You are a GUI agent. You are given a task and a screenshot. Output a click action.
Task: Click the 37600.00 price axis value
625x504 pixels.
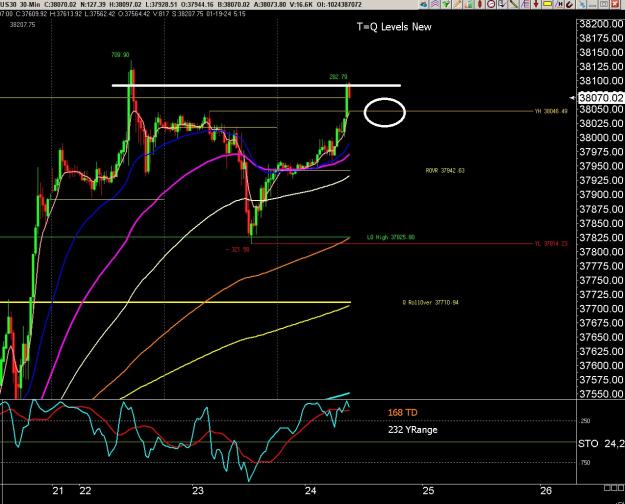[601, 366]
